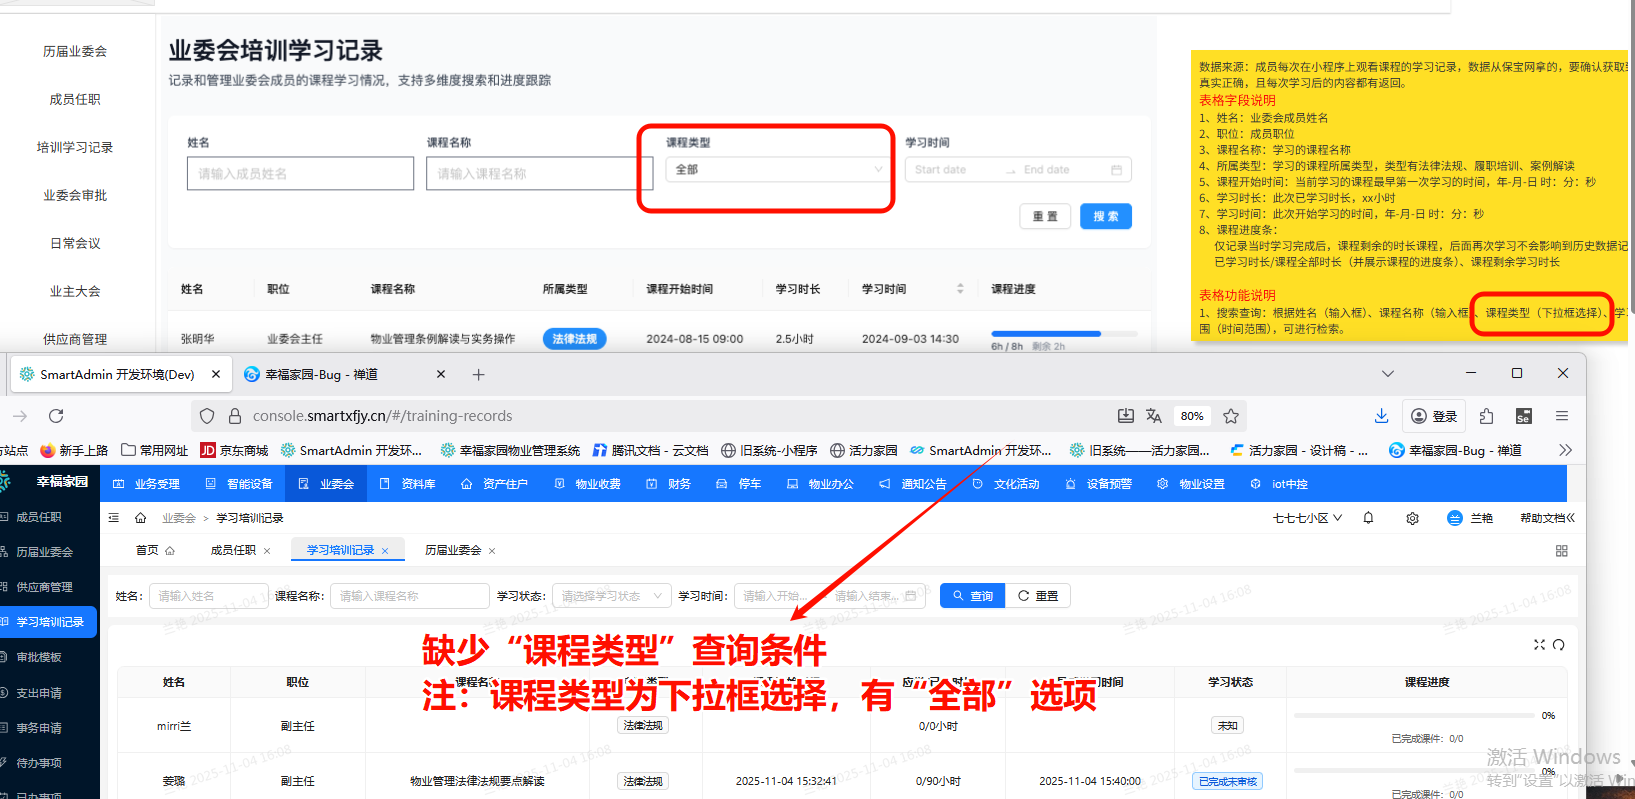Image resolution: width=1635 pixels, height=799 pixels.
Task: Click the browser address bar URL
Action: (382, 416)
